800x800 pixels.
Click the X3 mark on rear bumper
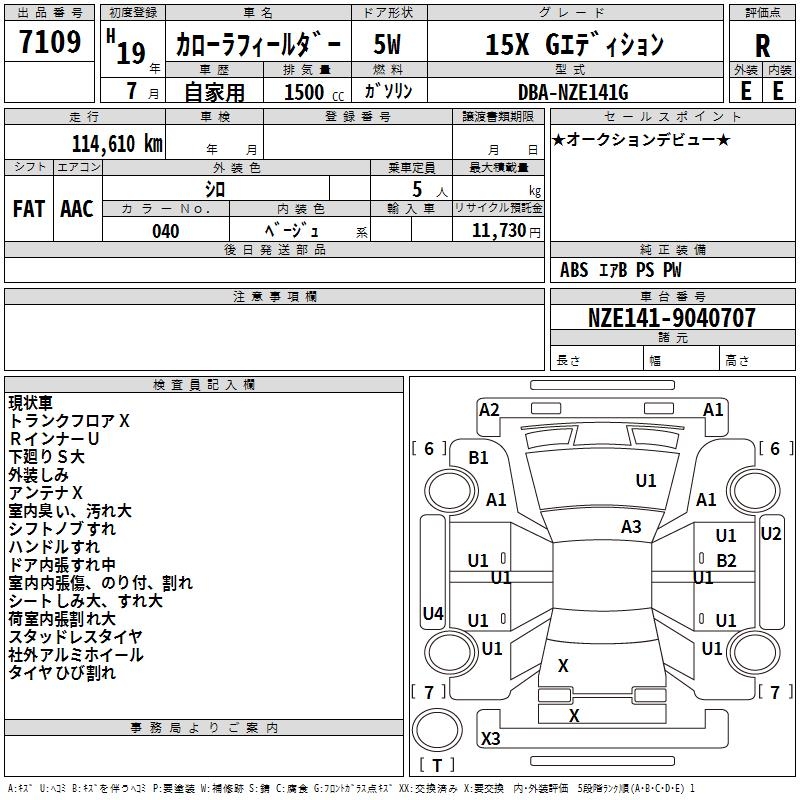(x=490, y=738)
